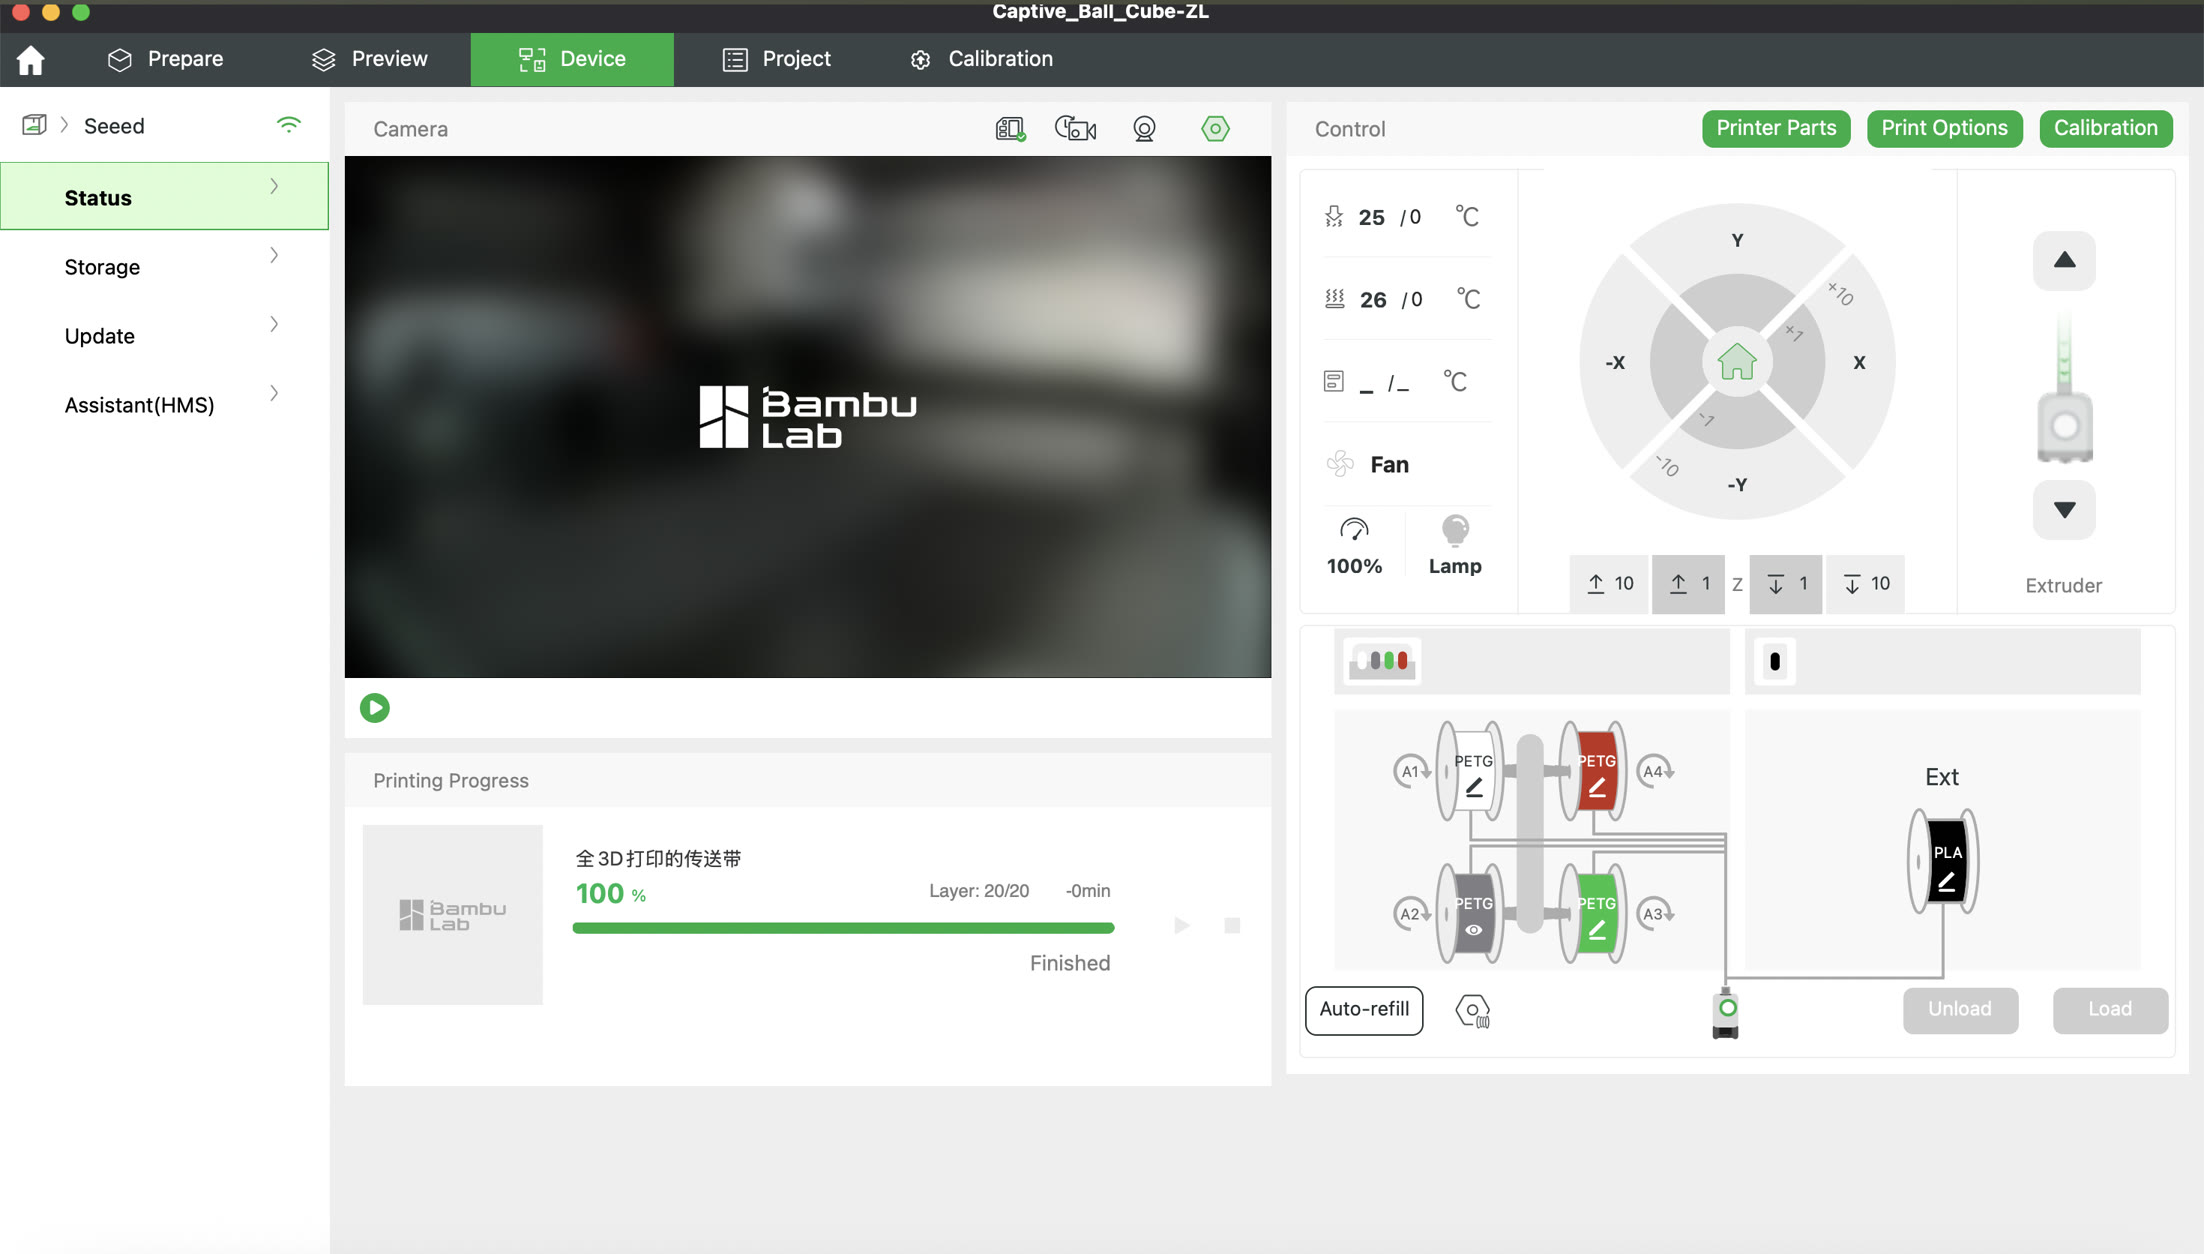The height and width of the screenshot is (1254, 2204).
Task: Click the printing progress bar
Action: 843,928
